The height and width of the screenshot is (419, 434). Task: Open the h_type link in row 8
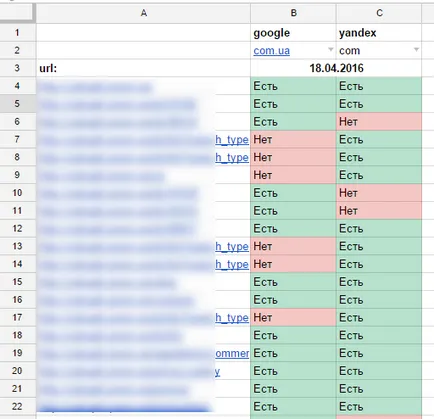click(x=232, y=157)
